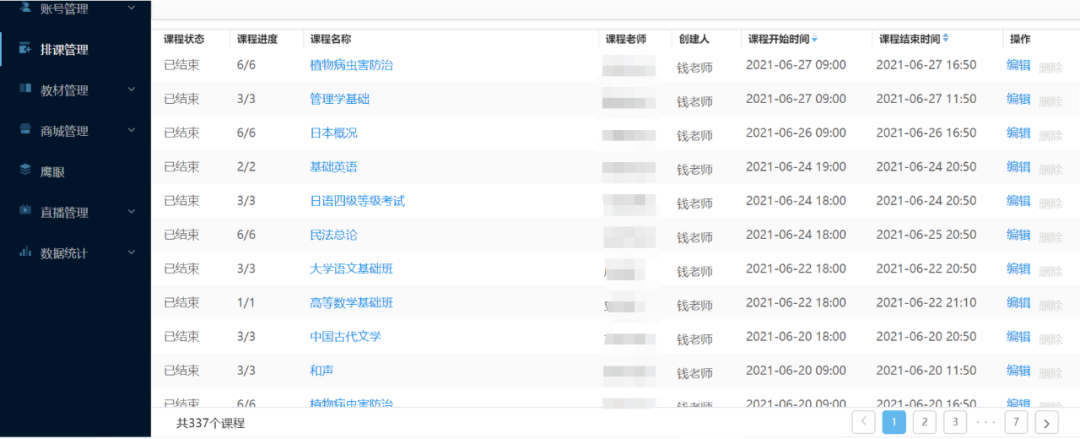The width and height of the screenshot is (1080, 439).
Task: Click 编辑 for 管理学基础 row
Action: (x=1018, y=99)
